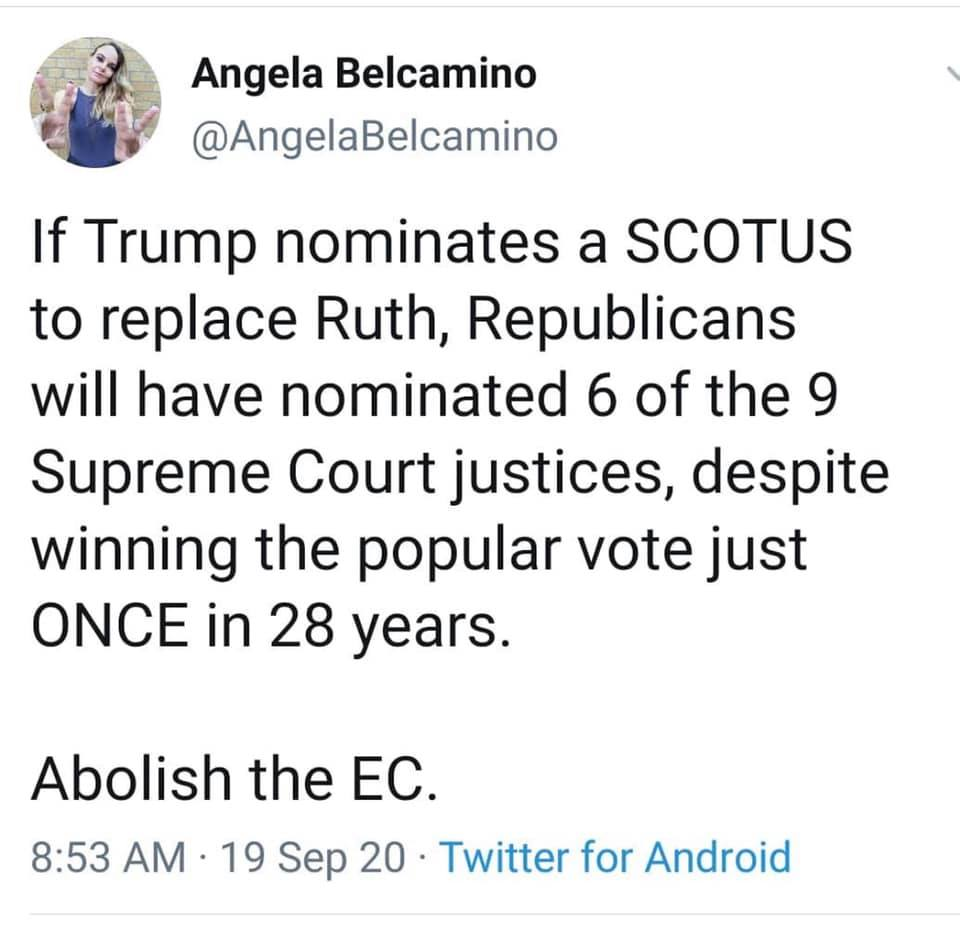This screenshot has height=938, width=960.
Task: Click the 'Abolish the EC.' line
Action: click(x=234, y=778)
